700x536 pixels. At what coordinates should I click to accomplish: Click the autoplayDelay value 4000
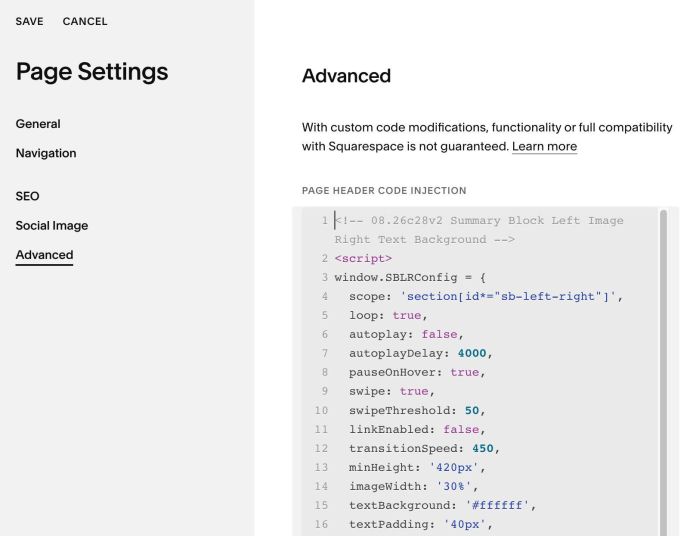point(472,353)
